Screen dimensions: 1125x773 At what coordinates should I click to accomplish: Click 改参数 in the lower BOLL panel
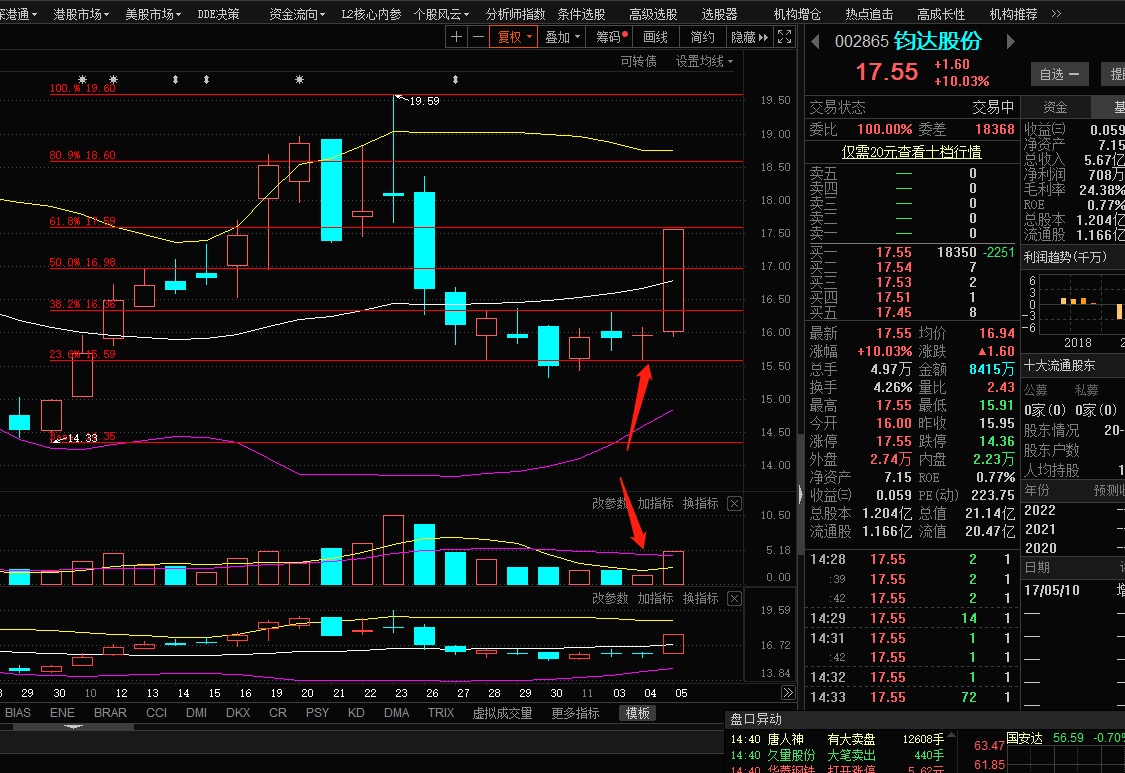(610, 598)
